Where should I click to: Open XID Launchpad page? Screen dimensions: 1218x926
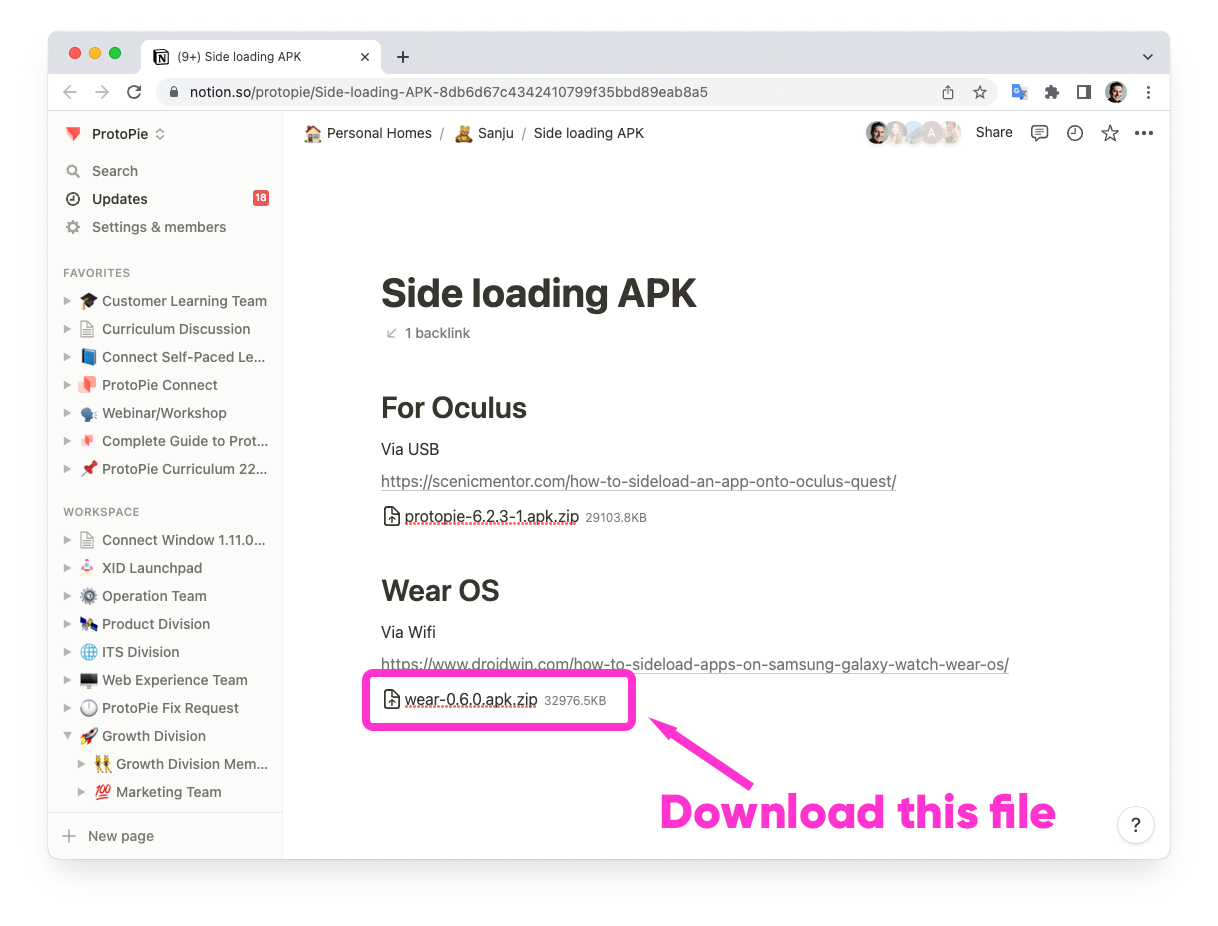(152, 568)
